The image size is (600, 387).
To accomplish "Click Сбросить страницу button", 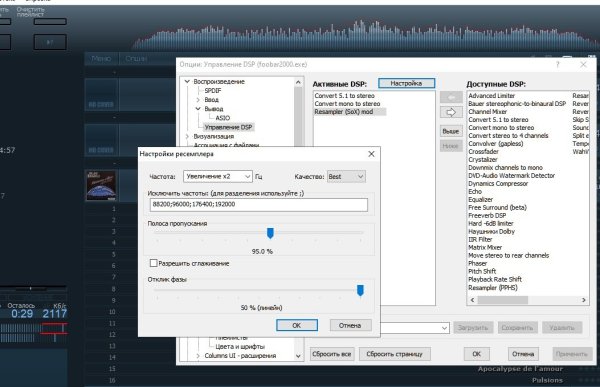I will 395,354.
